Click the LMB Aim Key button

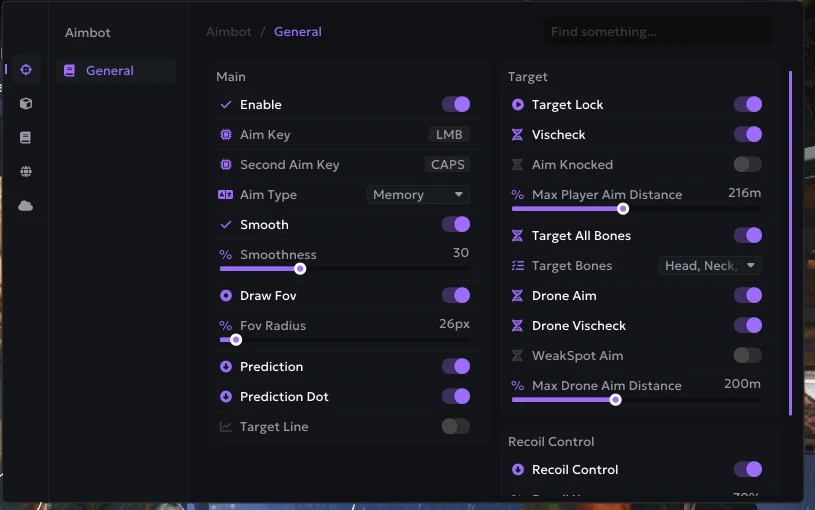coord(449,135)
